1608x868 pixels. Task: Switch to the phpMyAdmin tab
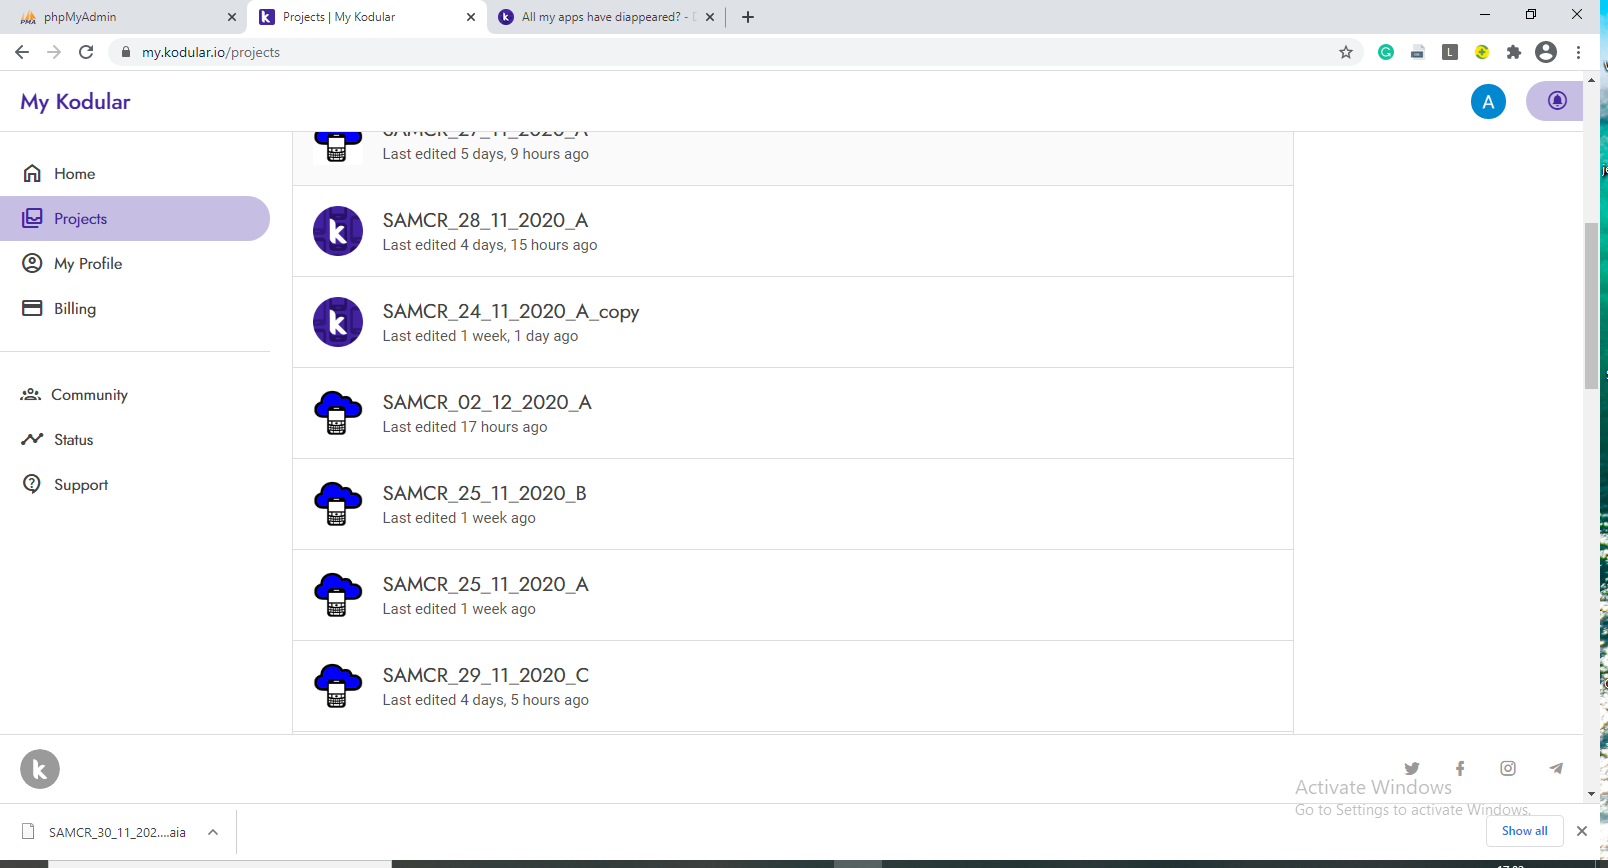[x=124, y=17]
